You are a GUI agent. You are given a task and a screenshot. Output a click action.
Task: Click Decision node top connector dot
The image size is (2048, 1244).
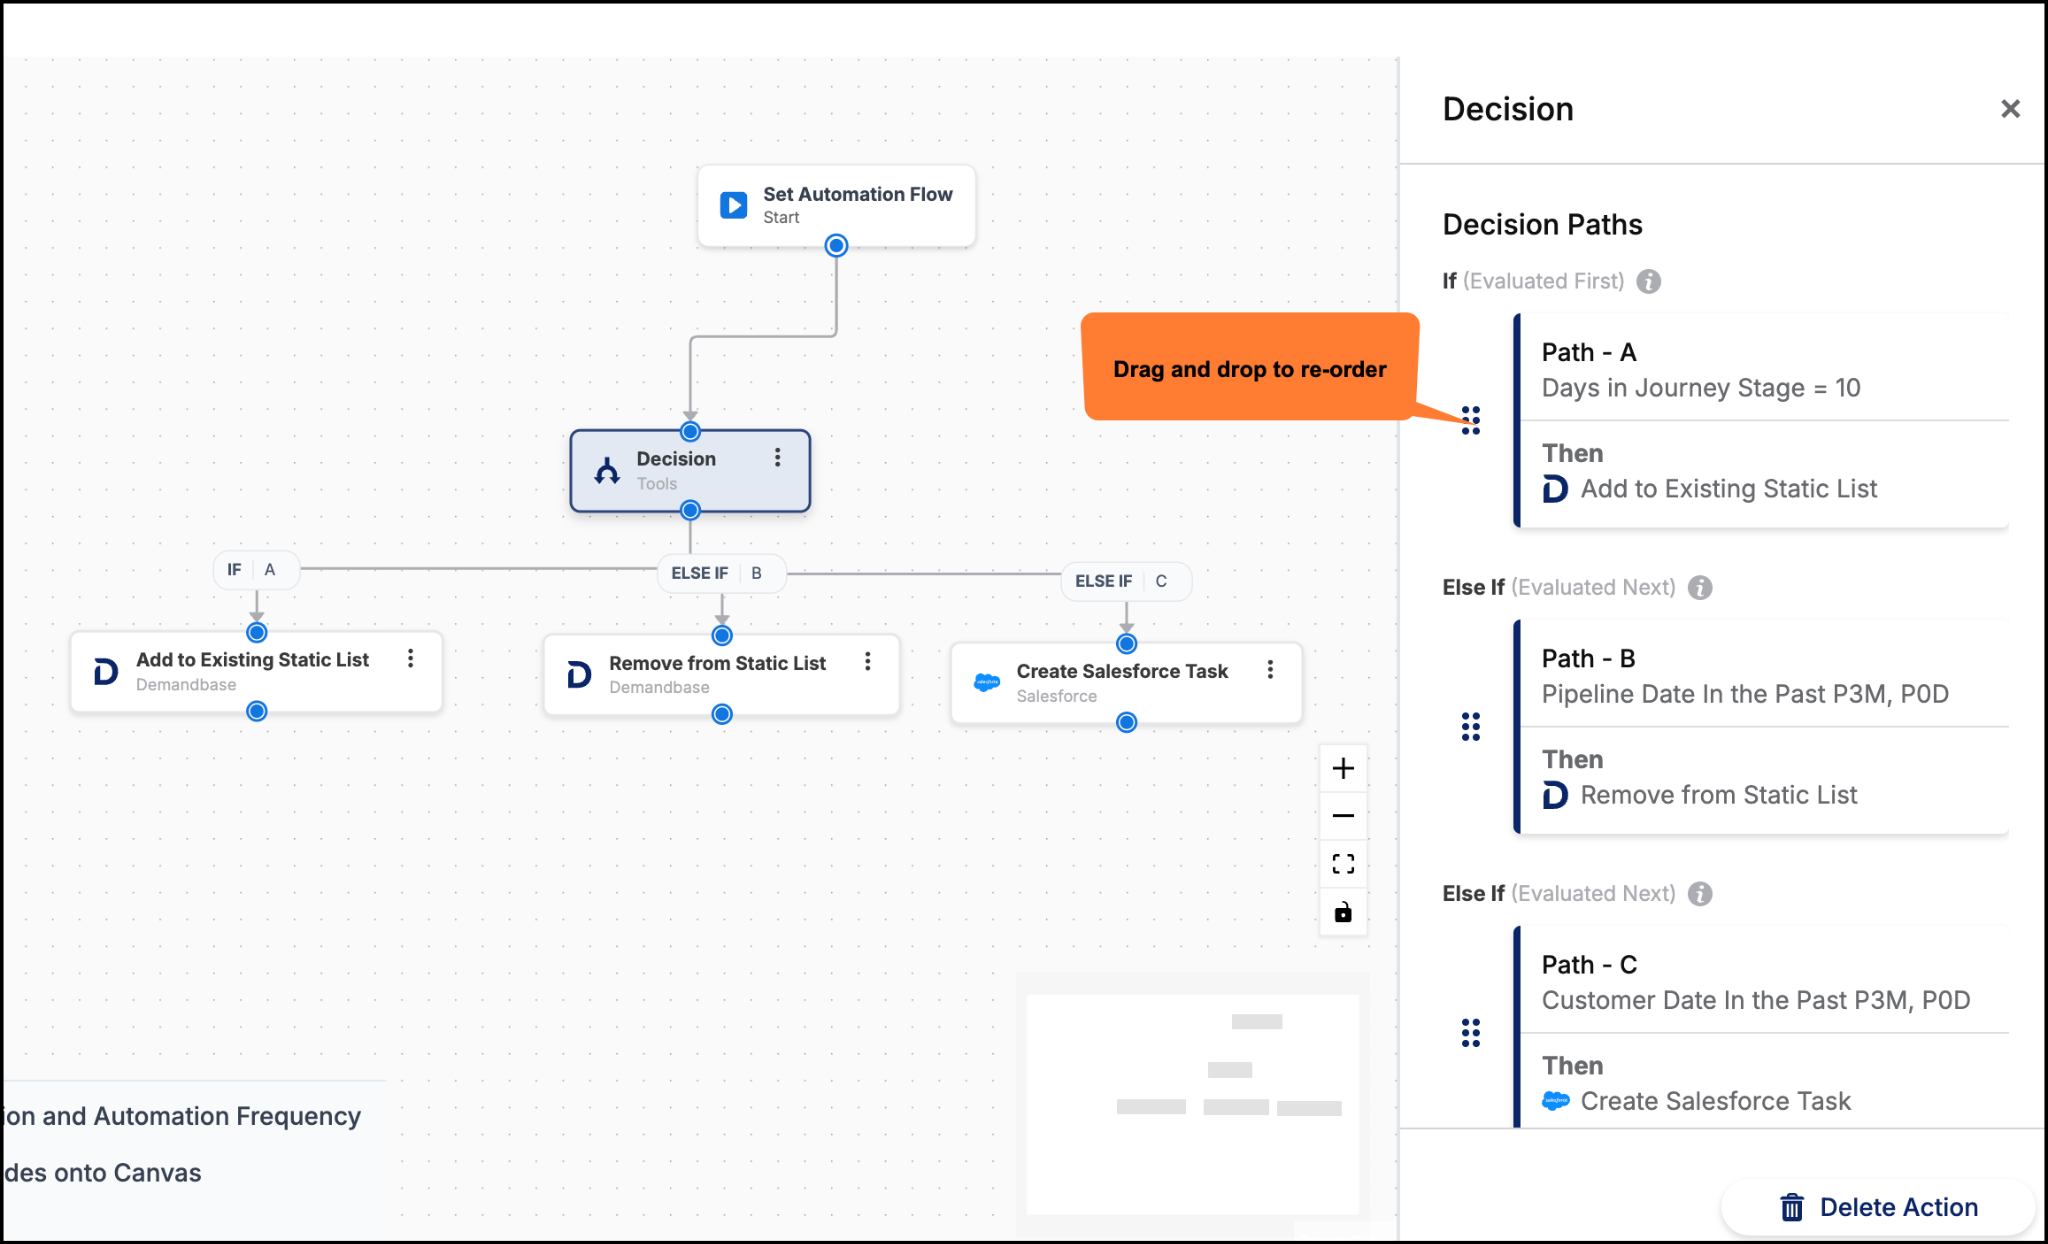click(x=690, y=432)
